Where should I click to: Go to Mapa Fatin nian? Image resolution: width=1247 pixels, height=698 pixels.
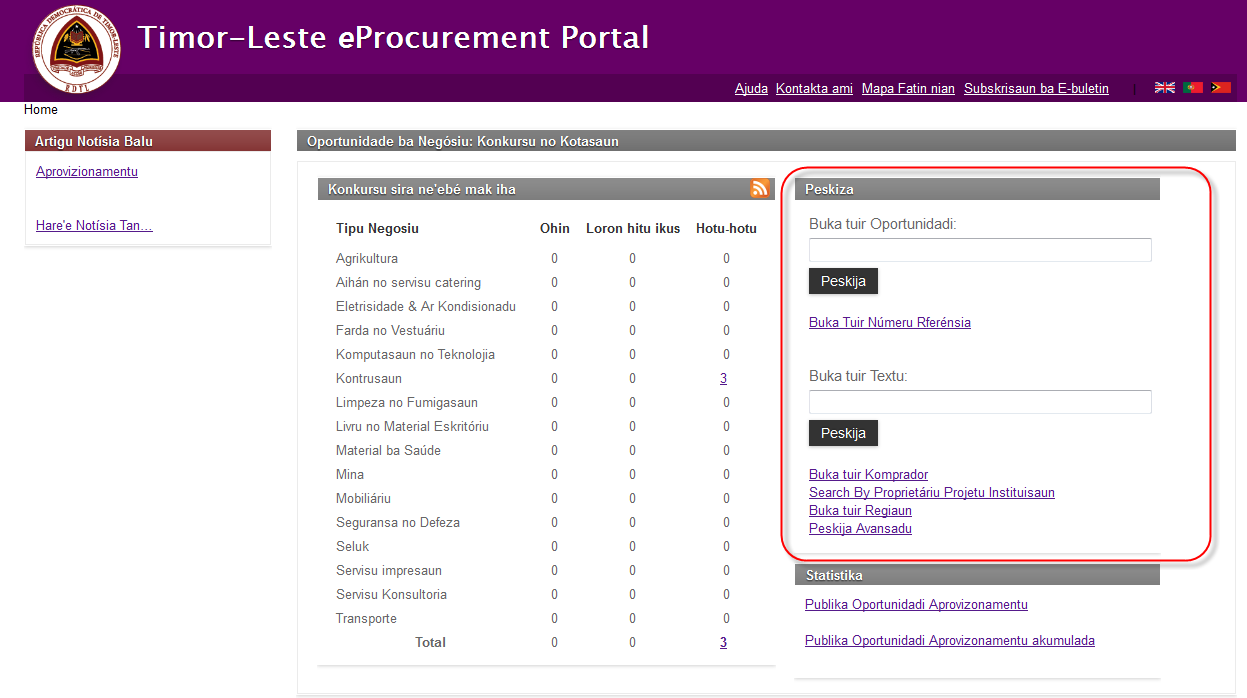click(x=908, y=88)
